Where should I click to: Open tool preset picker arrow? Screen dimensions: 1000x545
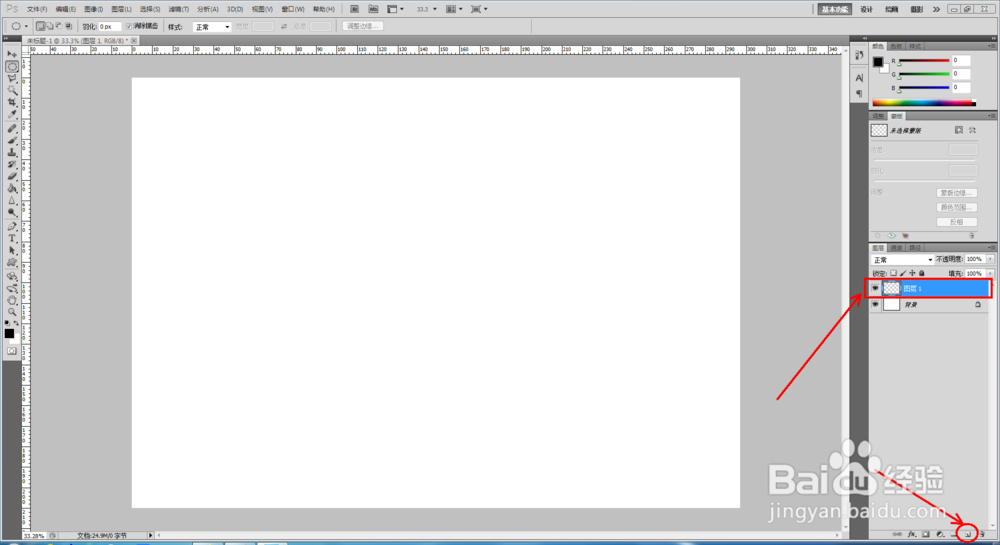click(x=26, y=26)
